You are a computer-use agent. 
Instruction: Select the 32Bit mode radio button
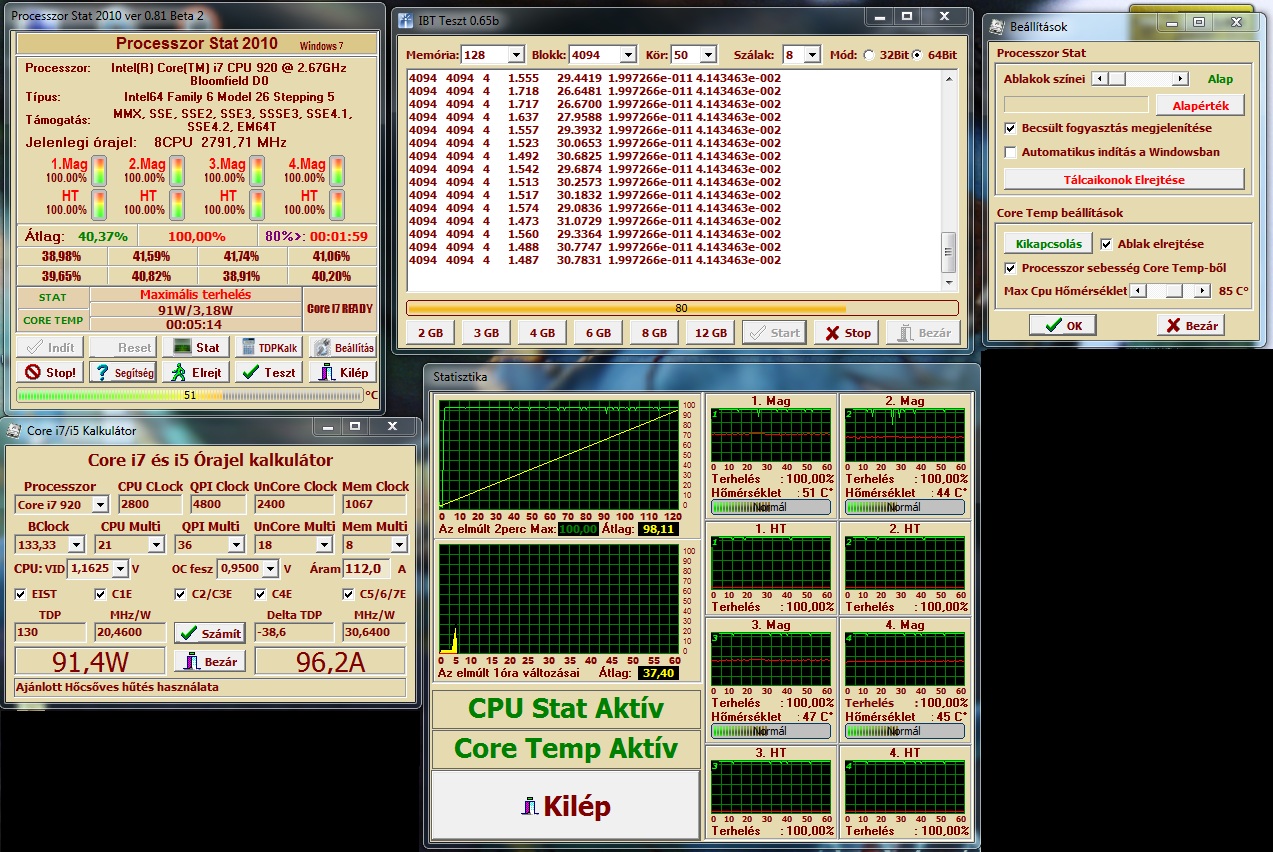pos(868,54)
